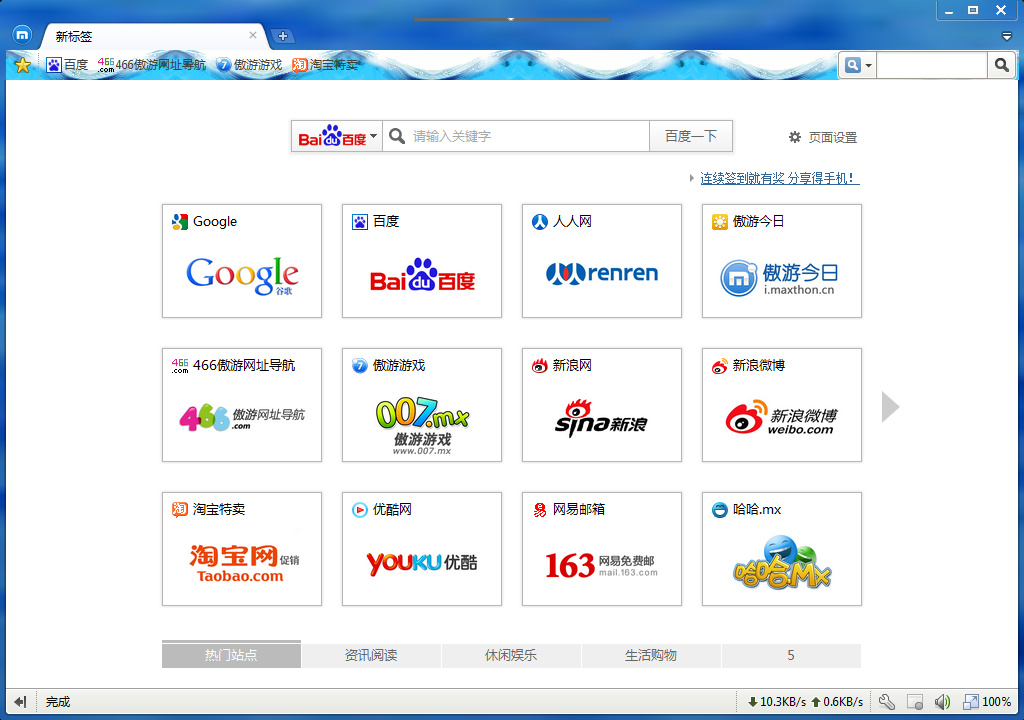Open the 哈哈.mx tile

pos(782,549)
